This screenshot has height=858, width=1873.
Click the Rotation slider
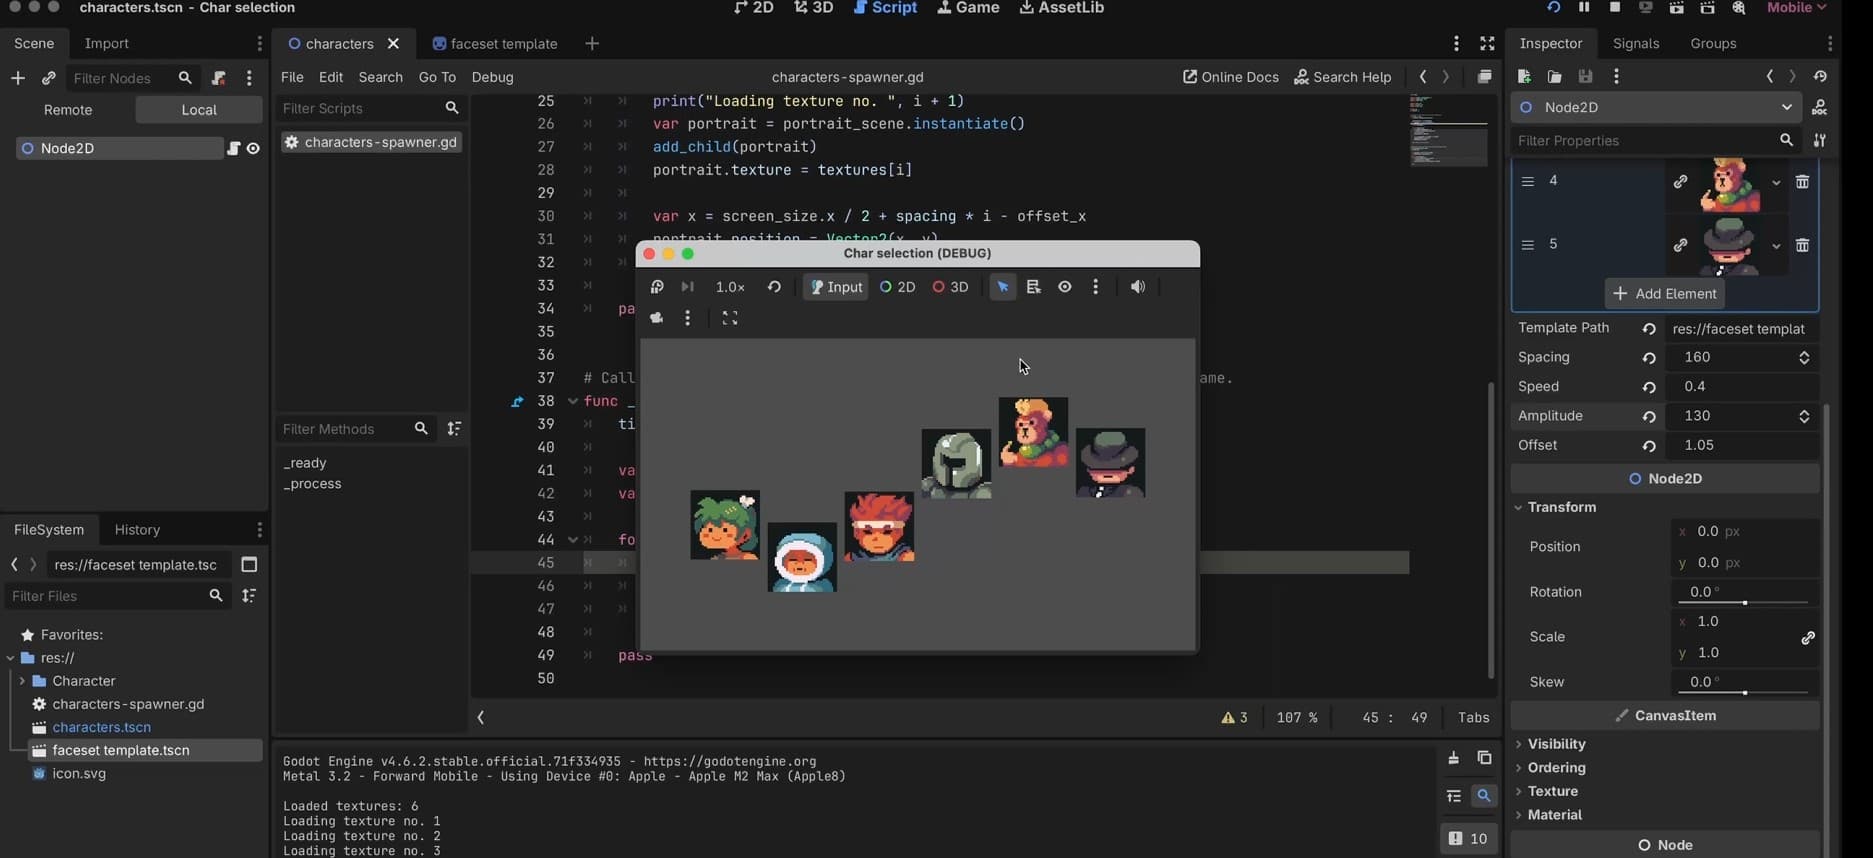1745,603
